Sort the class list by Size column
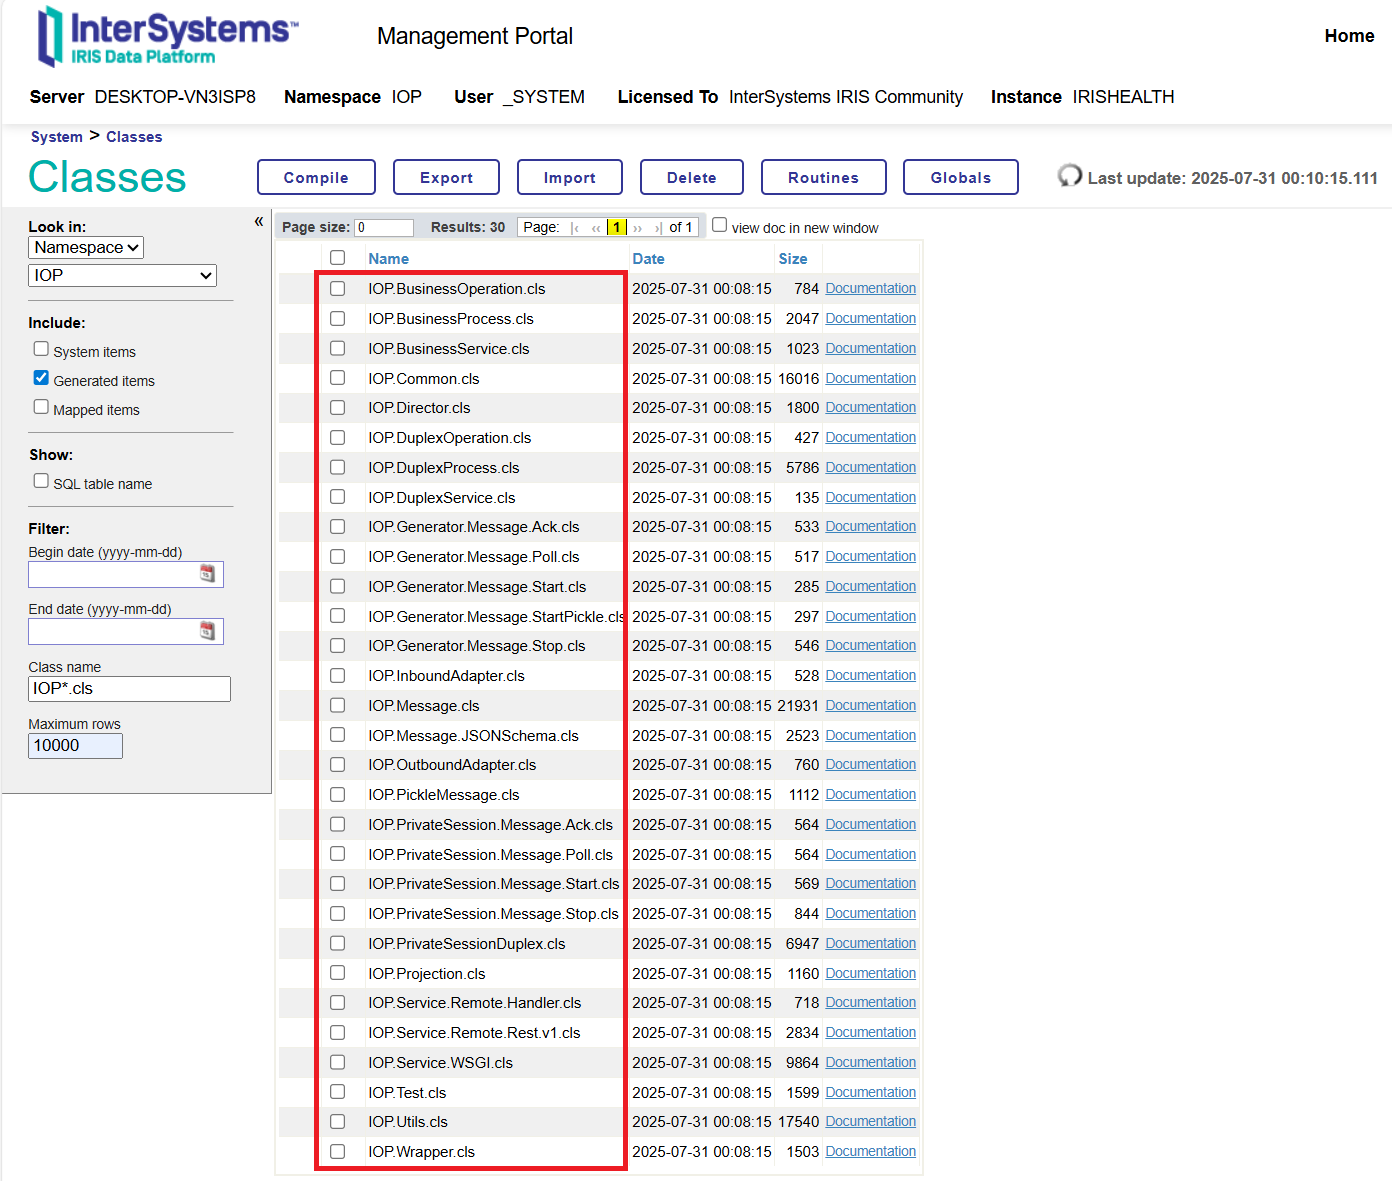This screenshot has width=1392, height=1181. click(x=792, y=259)
